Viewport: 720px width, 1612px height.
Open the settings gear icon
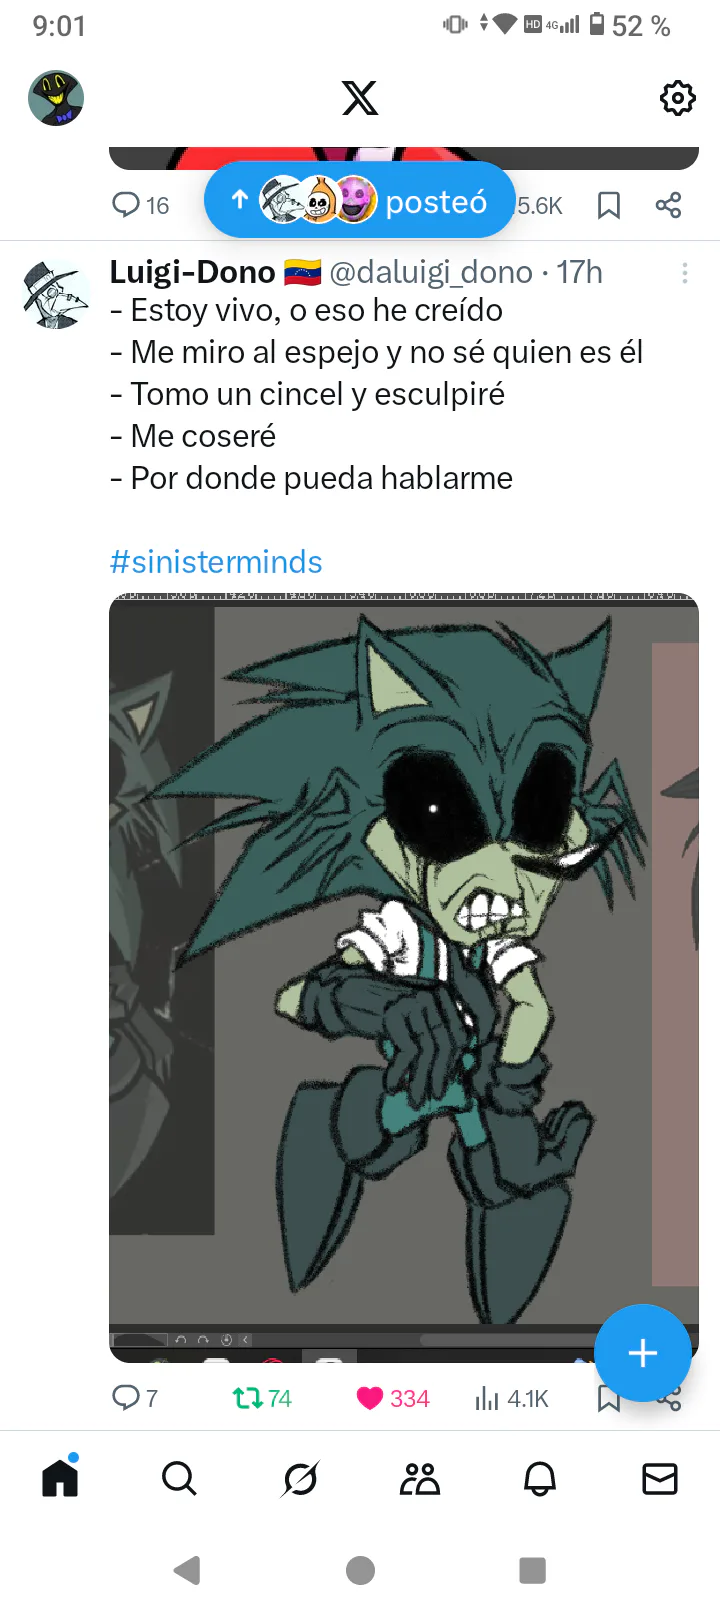click(677, 98)
